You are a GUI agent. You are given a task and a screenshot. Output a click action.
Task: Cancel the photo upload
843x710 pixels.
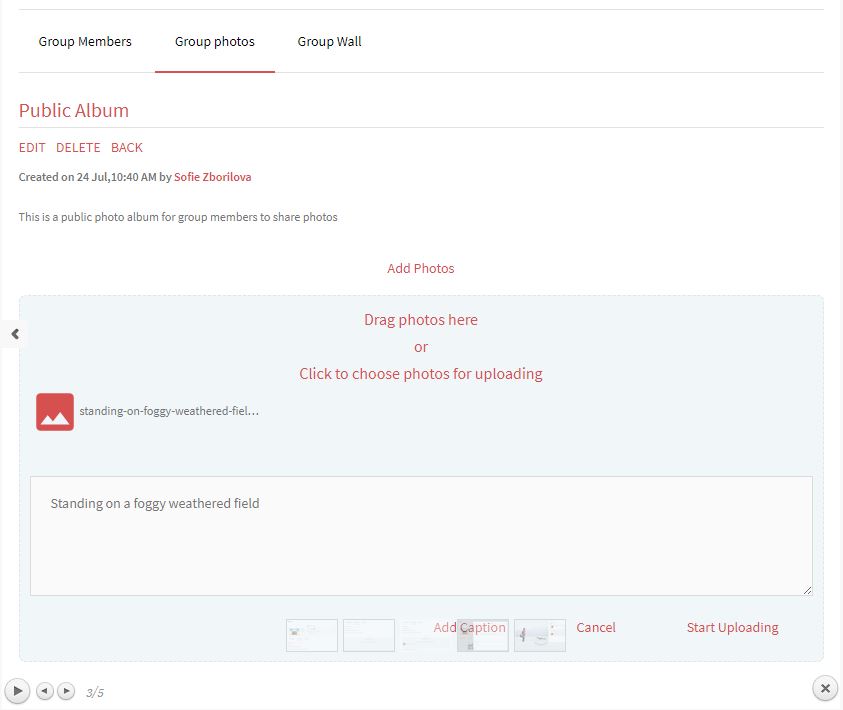(596, 627)
